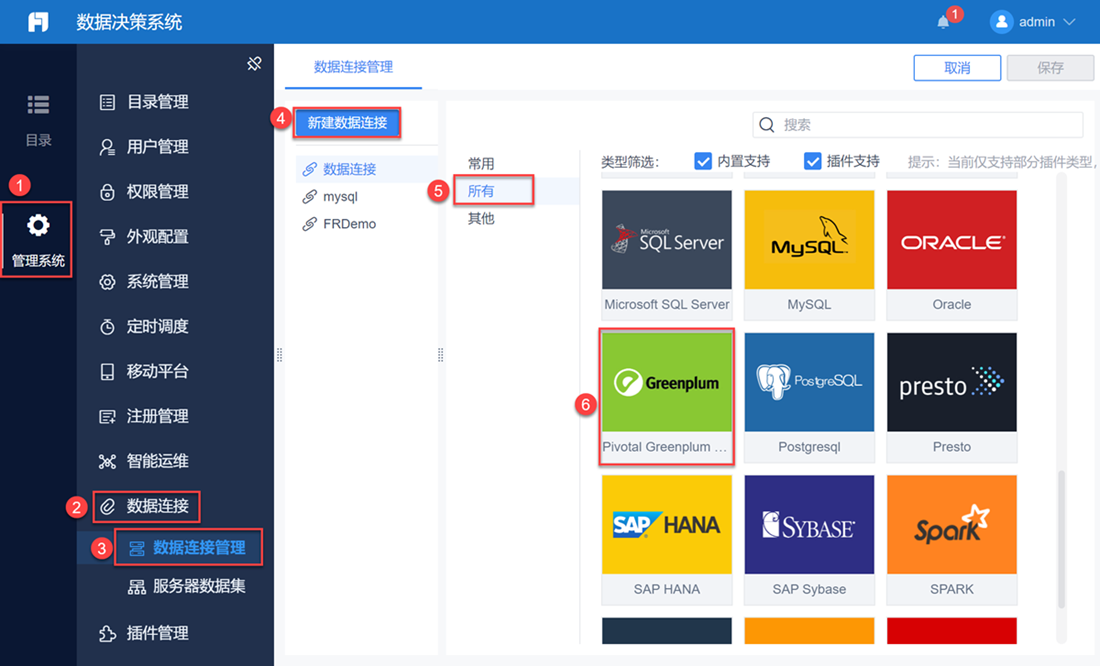Click the 系统管理 gear icon
Image resolution: width=1100 pixels, height=666 pixels.
point(107,282)
